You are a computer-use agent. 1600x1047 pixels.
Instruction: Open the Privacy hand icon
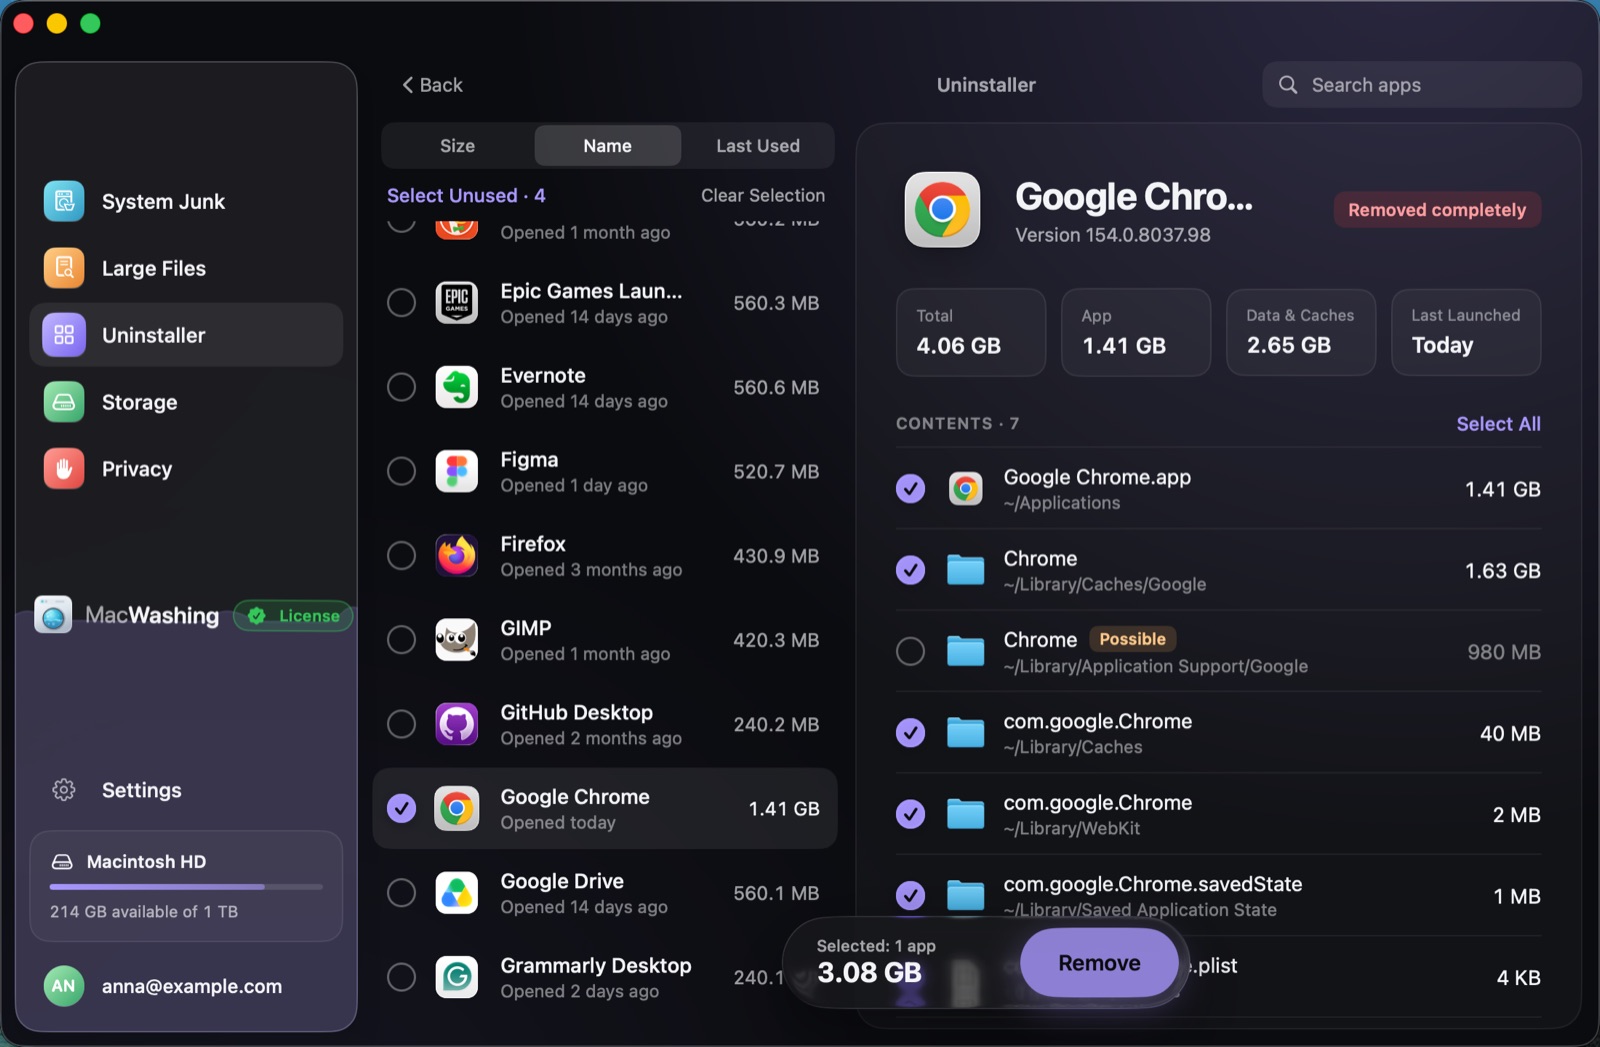[x=64, y=469]
